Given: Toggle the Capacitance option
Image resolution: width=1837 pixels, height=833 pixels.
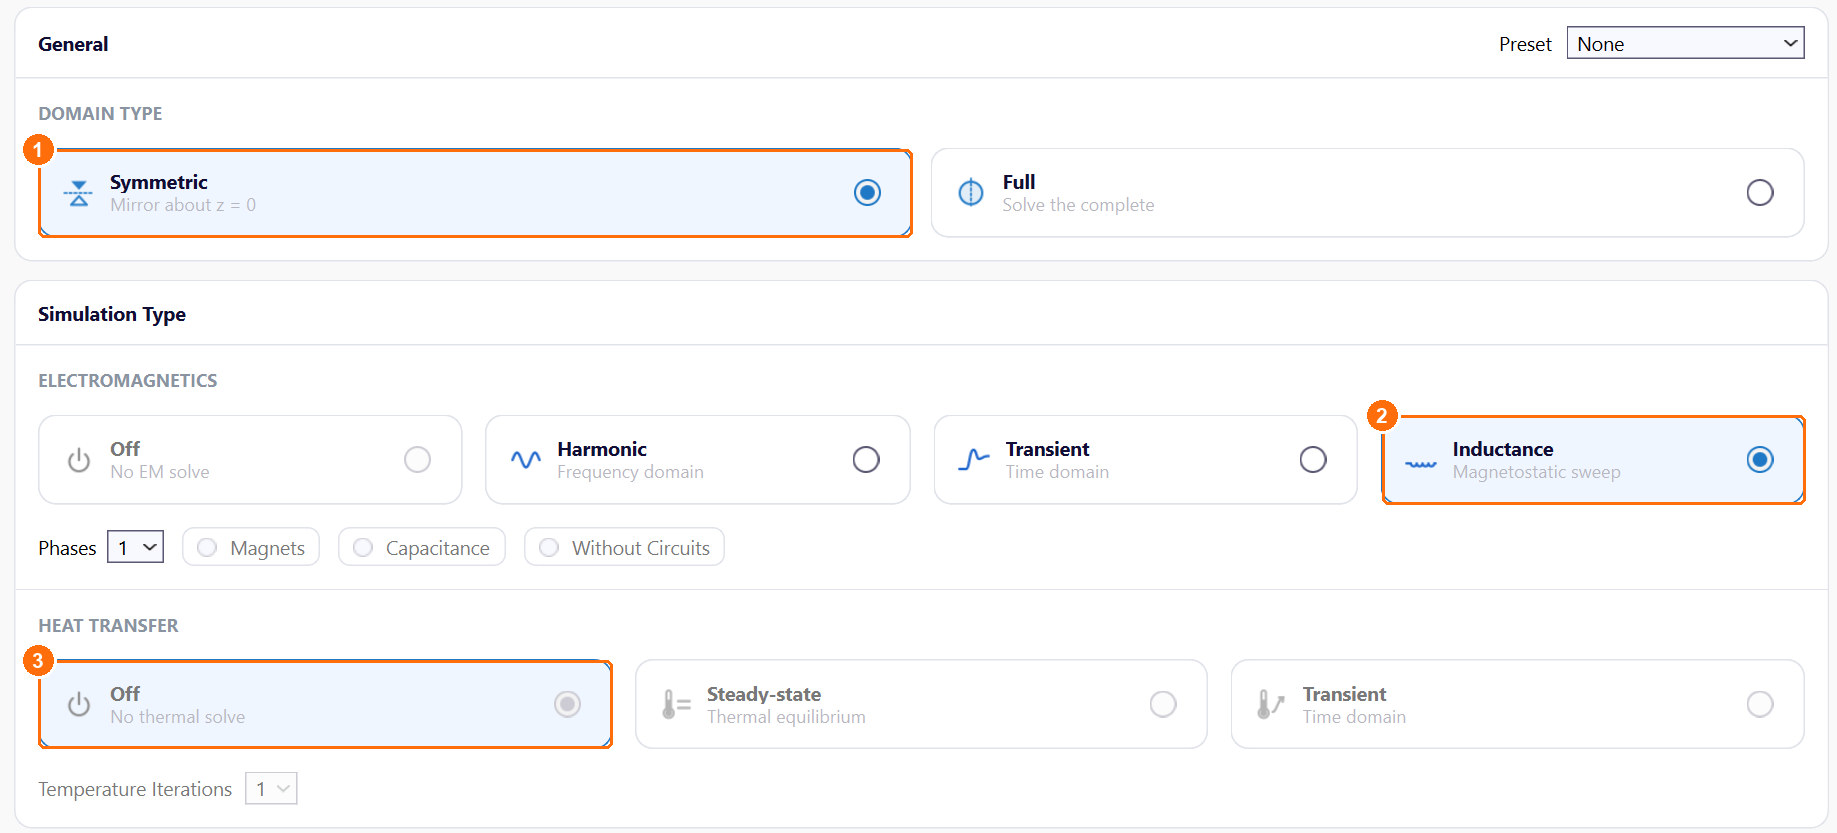Looking at the screenshot, I should 422,547.
